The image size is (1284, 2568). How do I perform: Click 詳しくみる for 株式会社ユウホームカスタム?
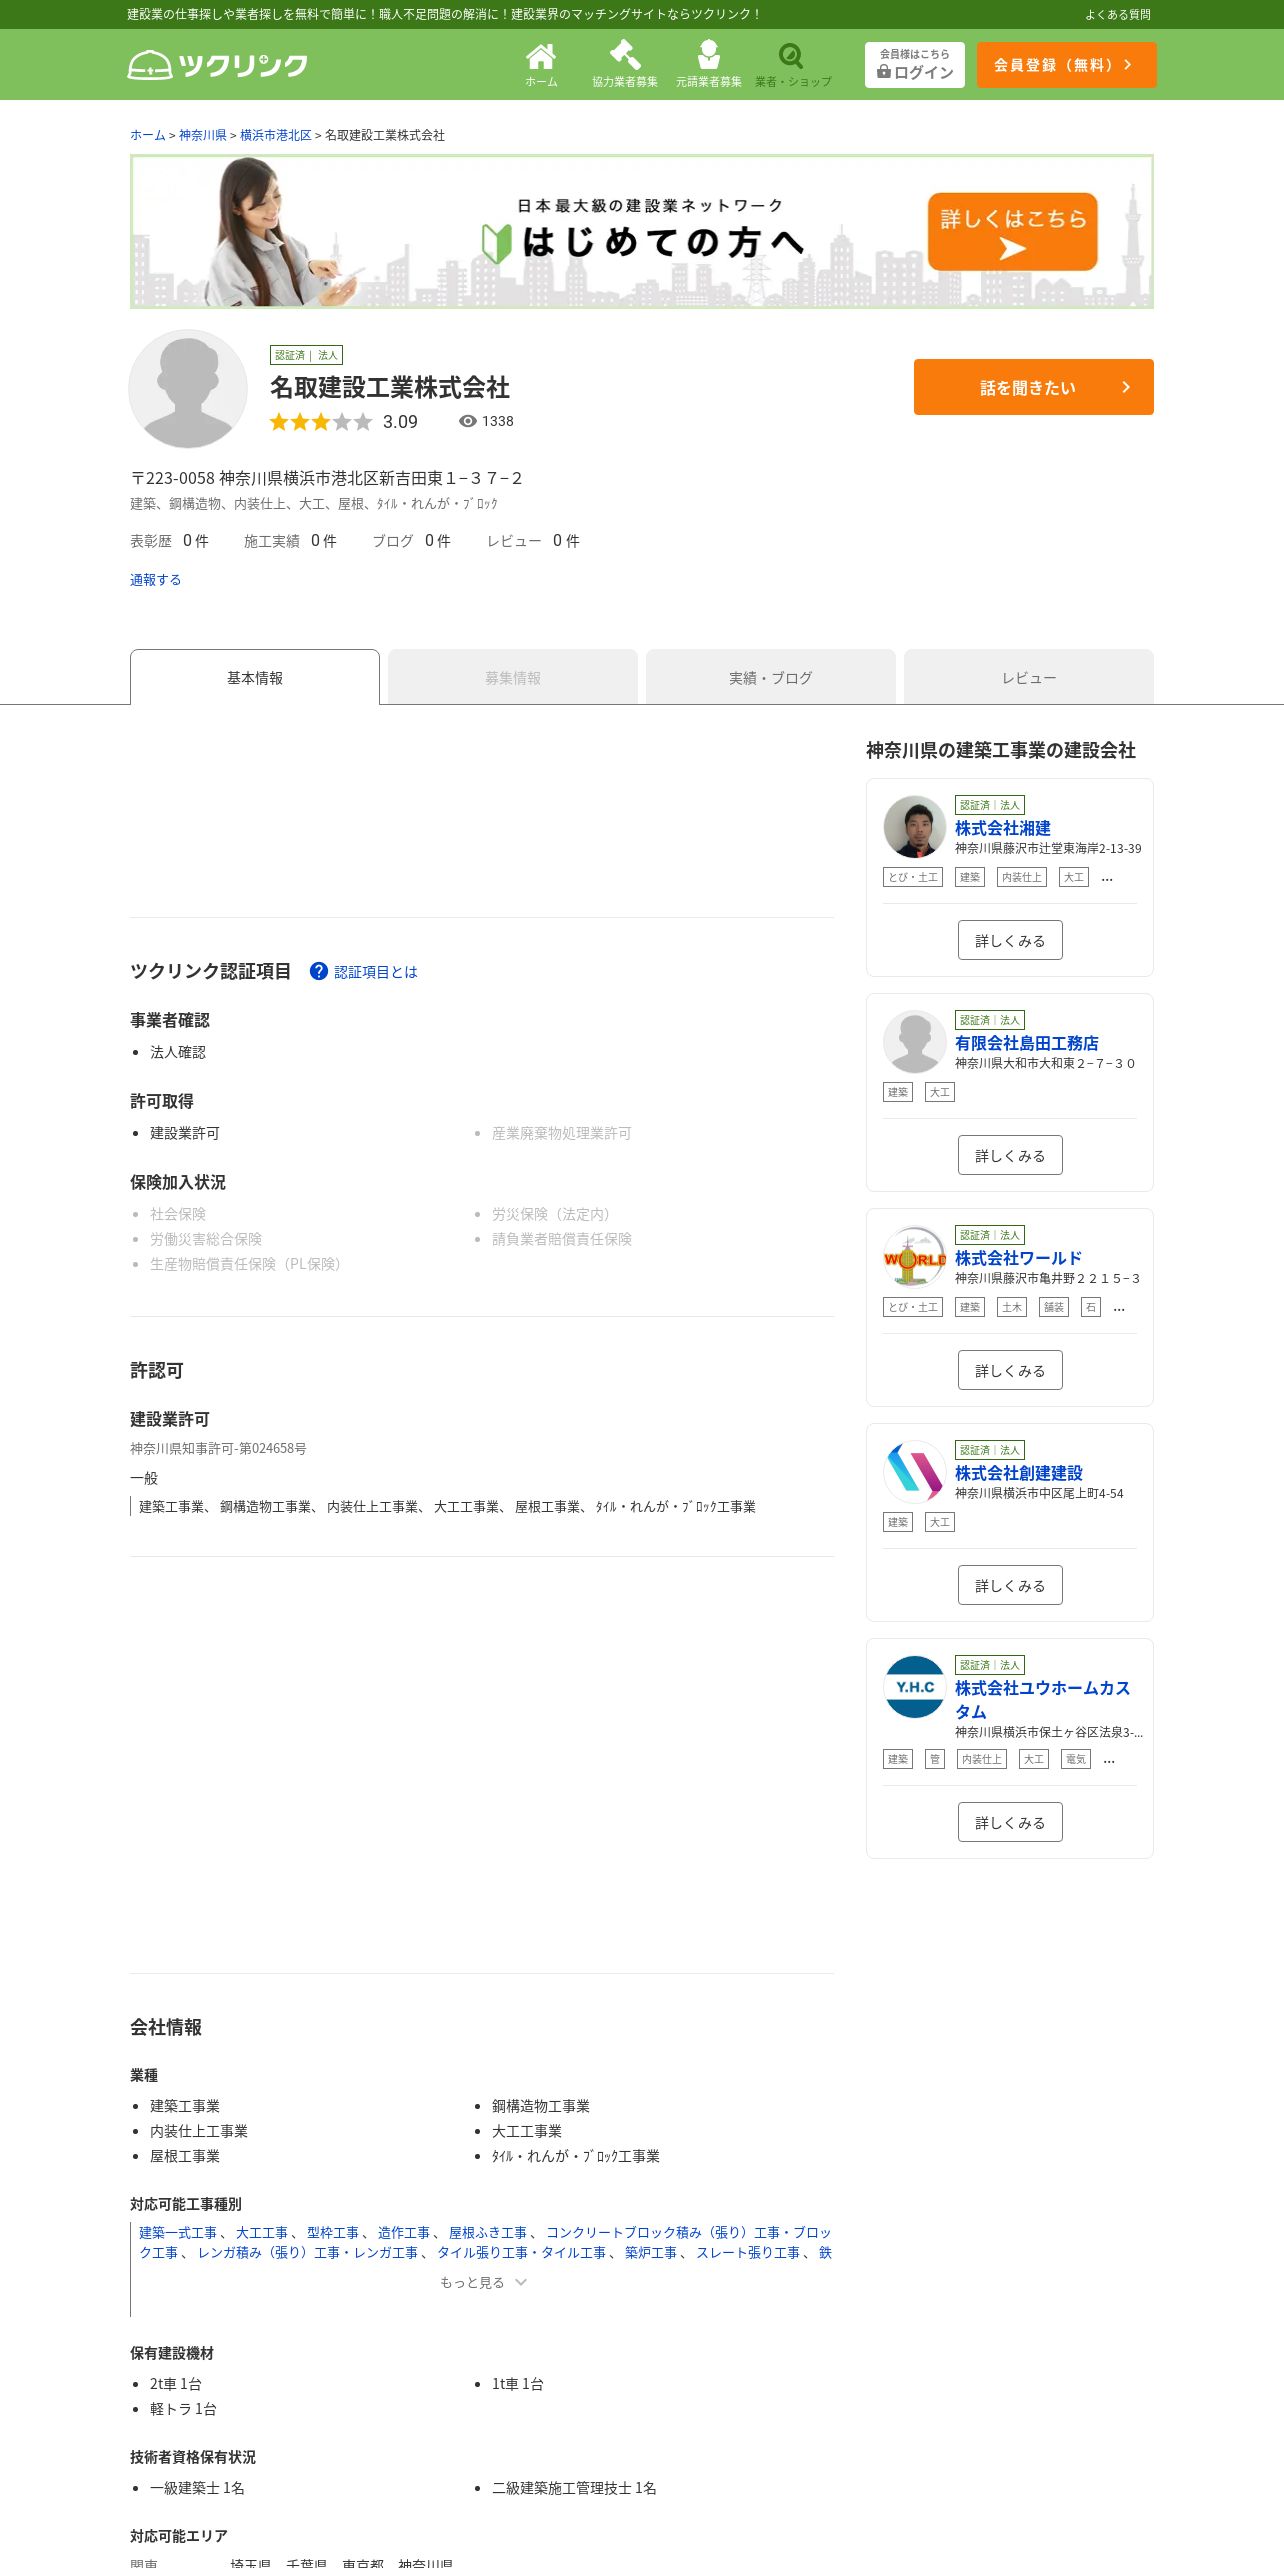click(x=1010, y=1822)
